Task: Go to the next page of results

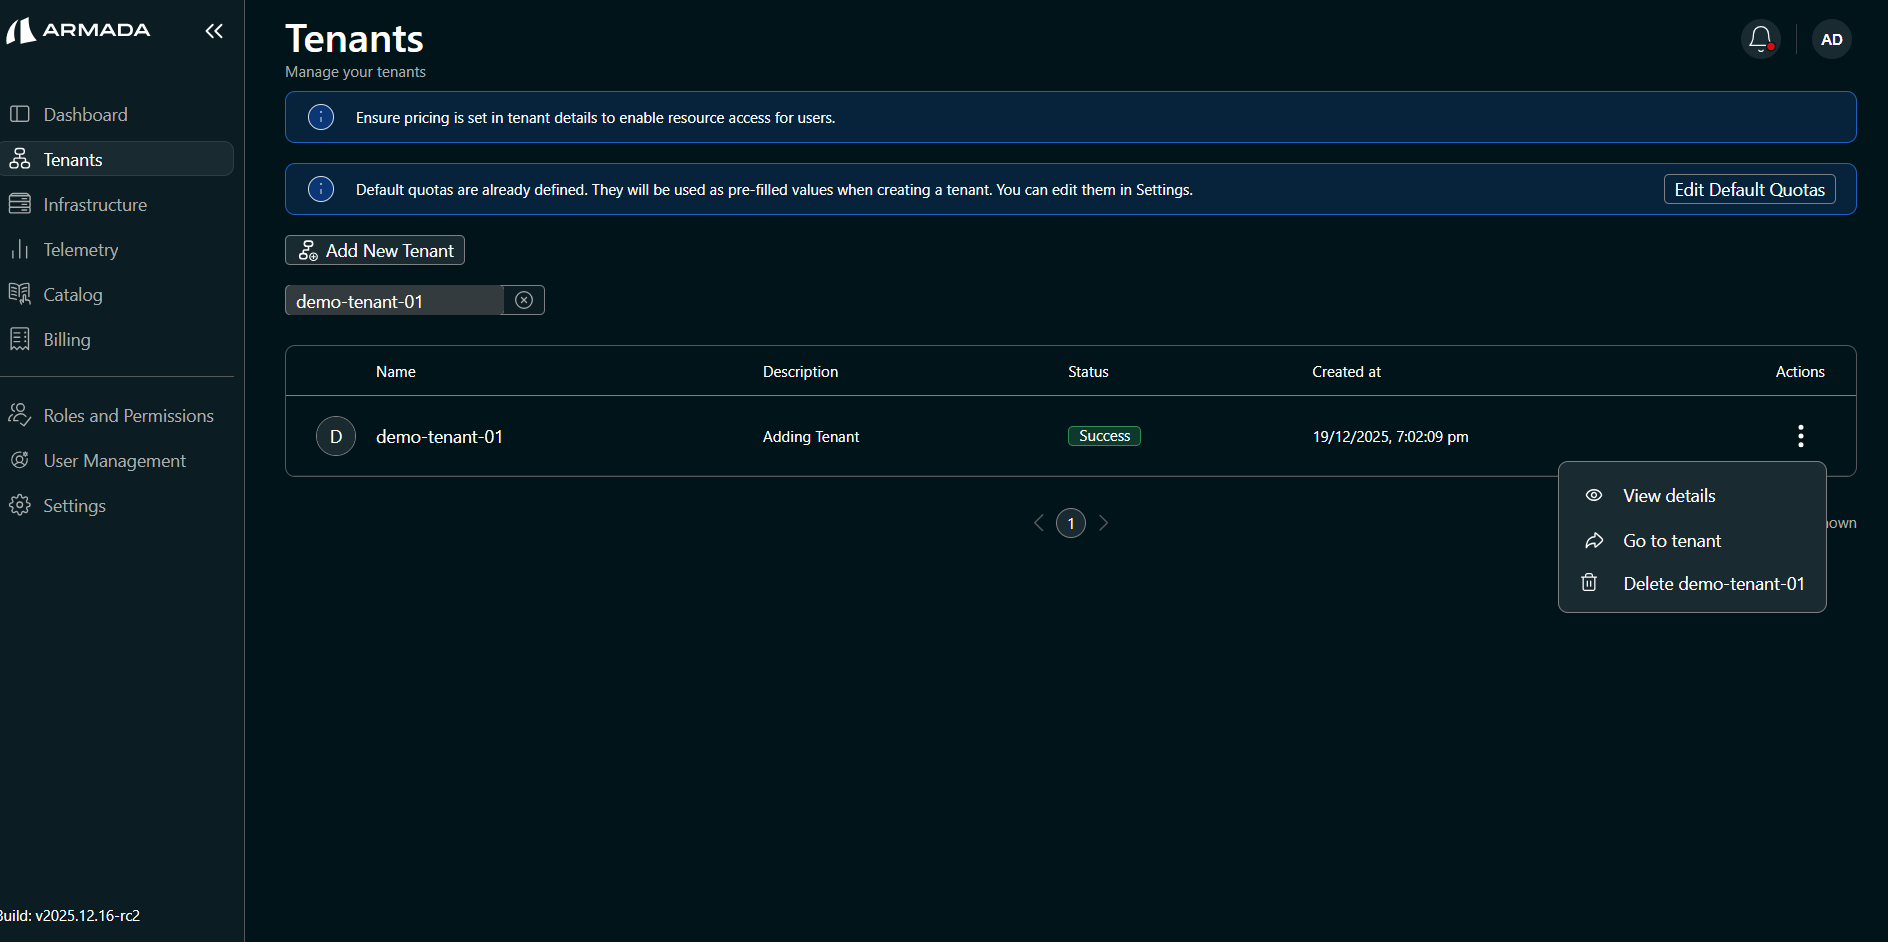Action: (x=1103, y=523)
